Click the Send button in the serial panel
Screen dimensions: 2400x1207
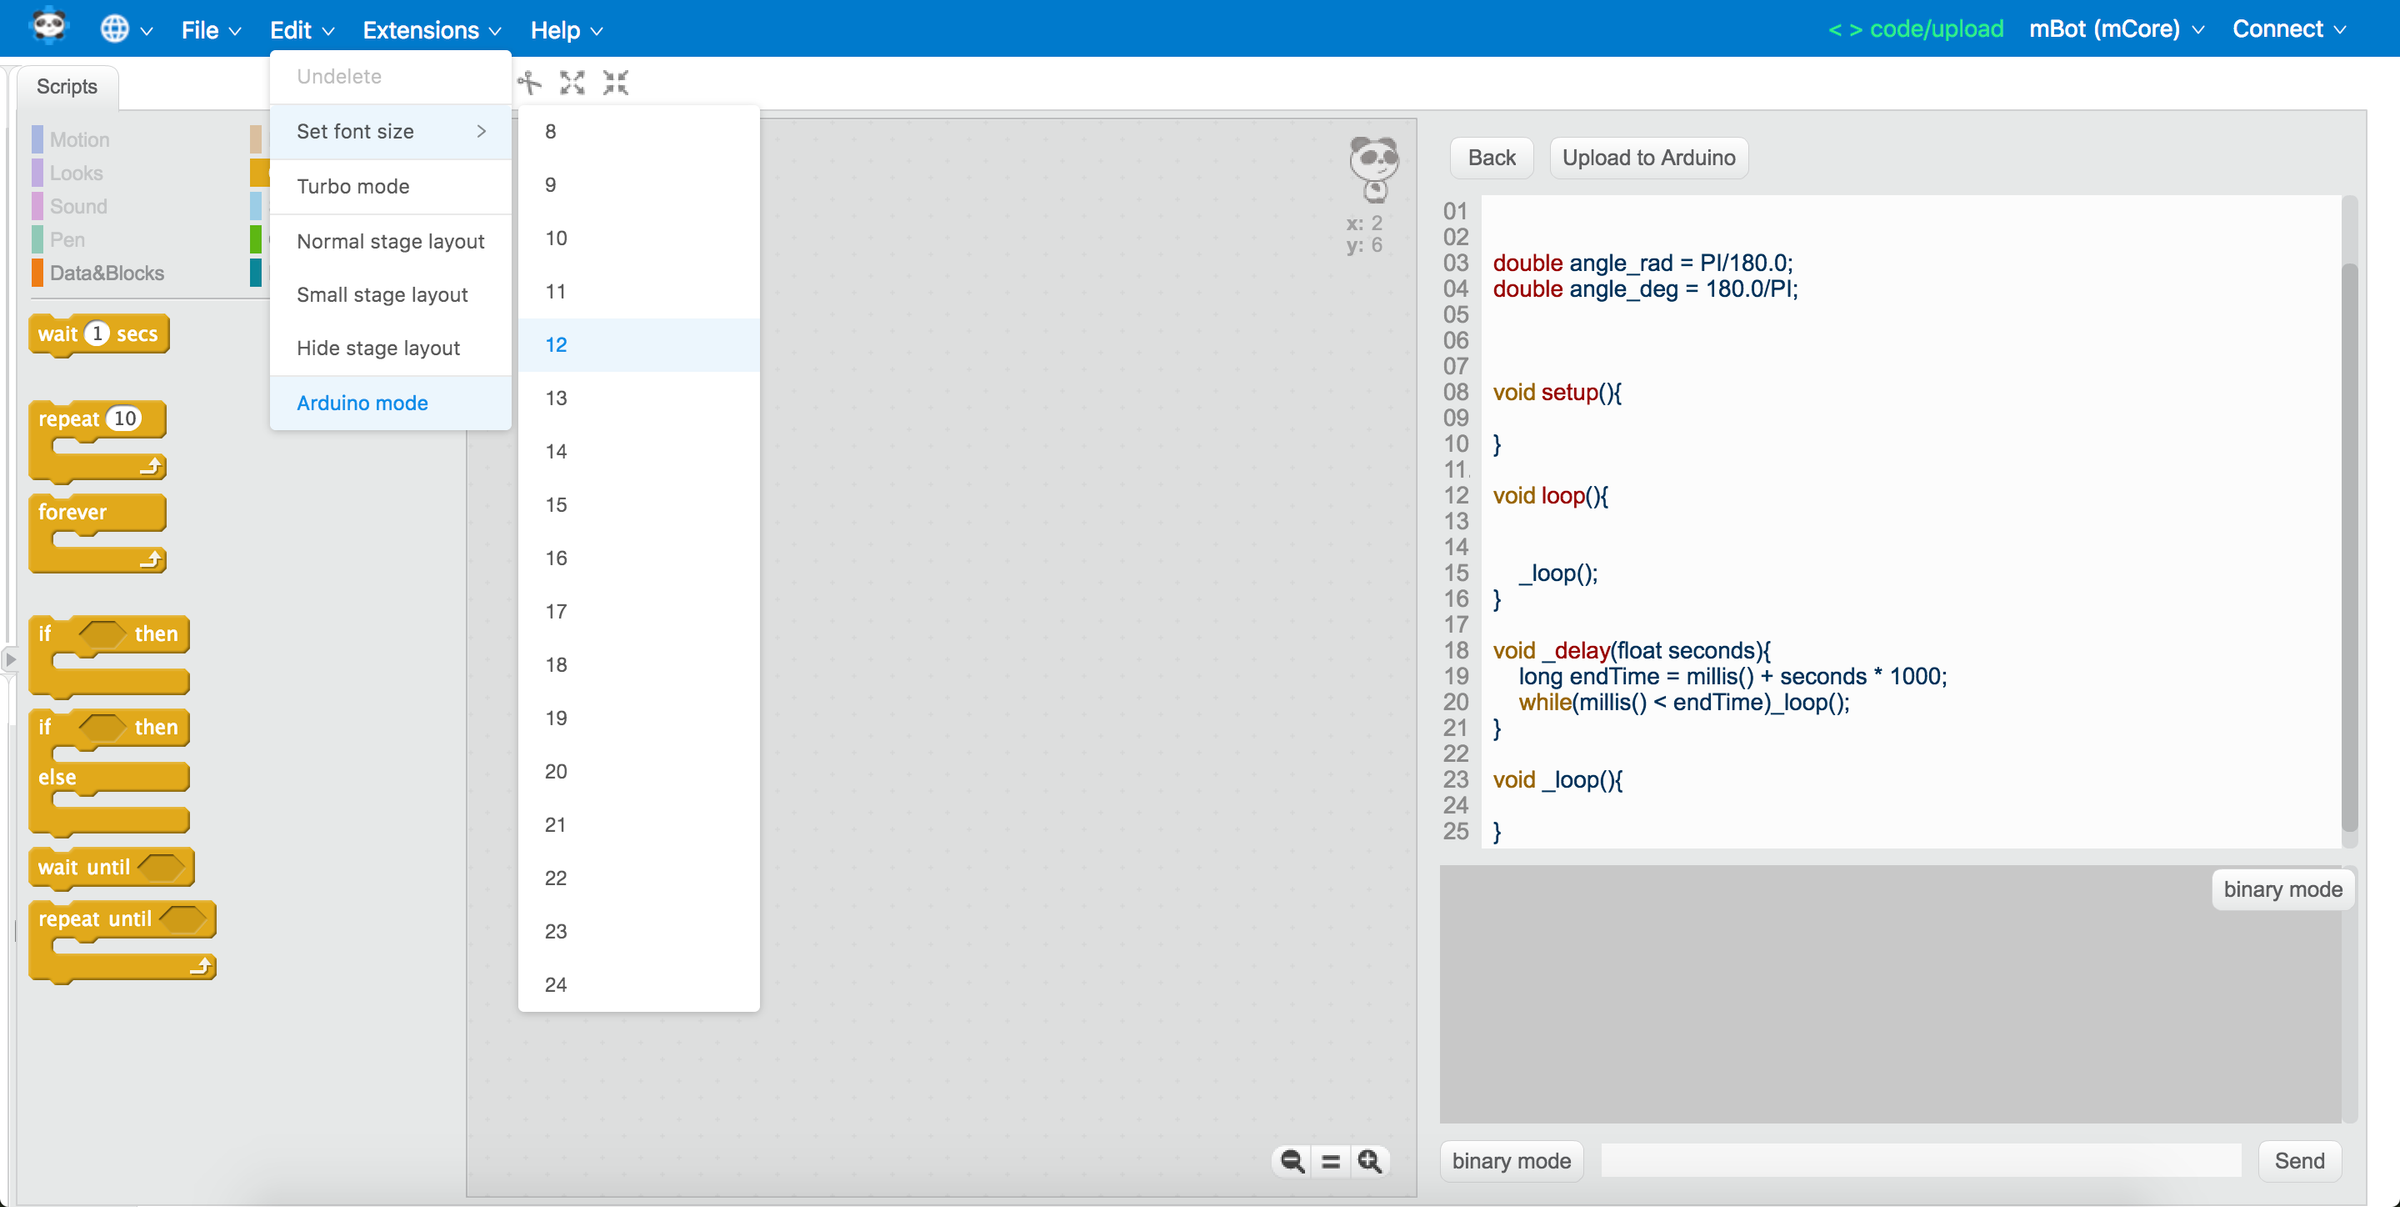2299,1161
